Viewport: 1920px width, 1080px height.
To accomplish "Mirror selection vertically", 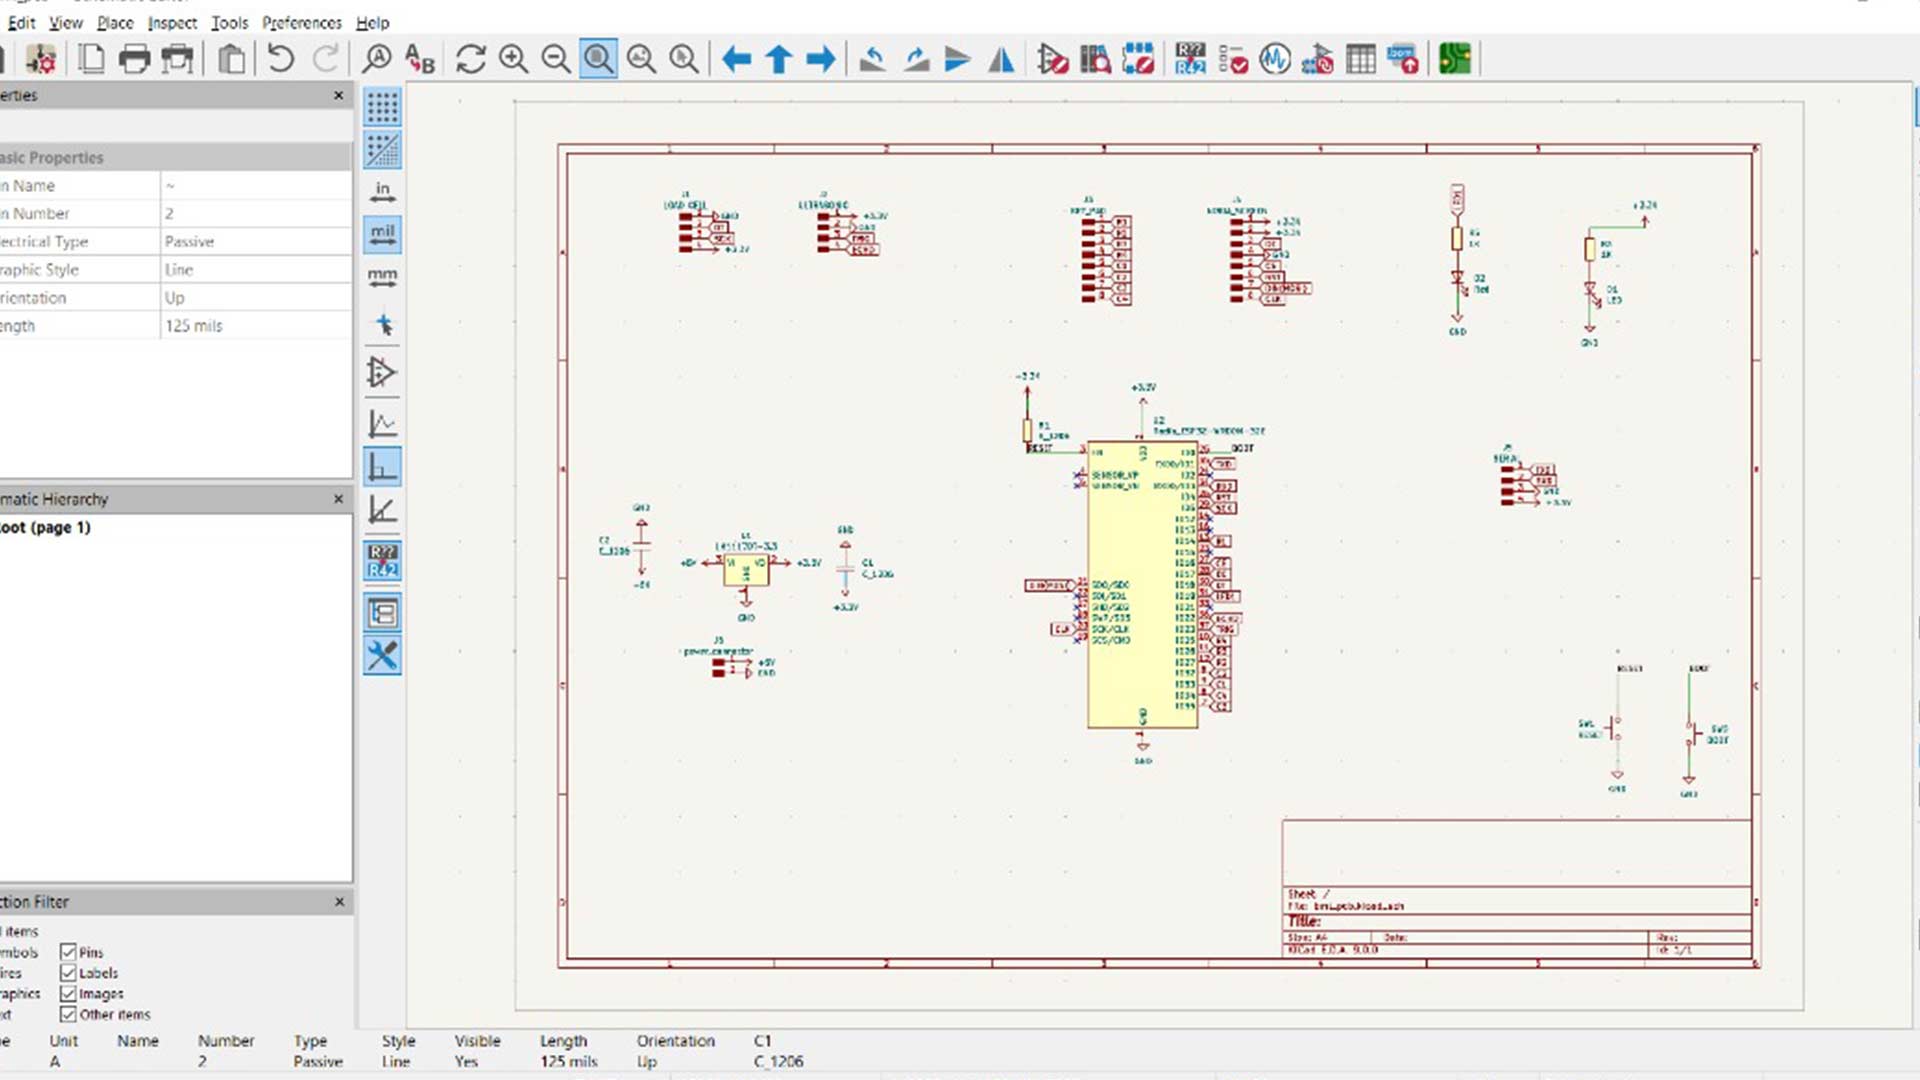I will tap(958, 59).
